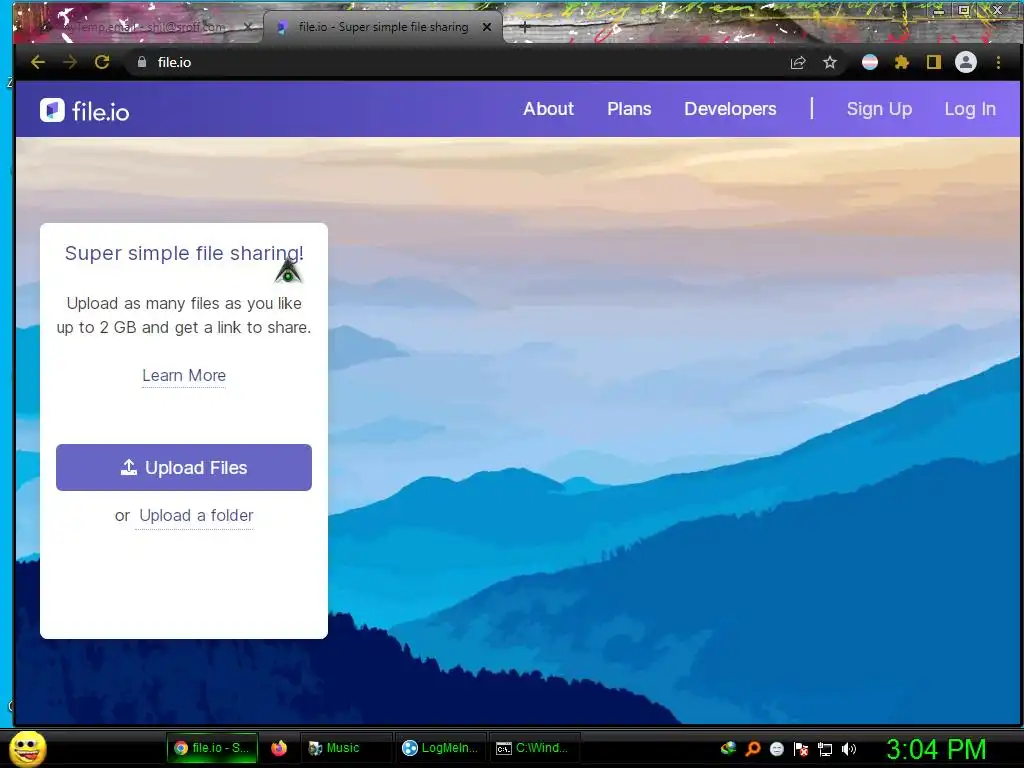Click the 'Super simple file sharing!' heading
The height and width of the screenshot is (768, 1024).
click(x=184, y=253)
